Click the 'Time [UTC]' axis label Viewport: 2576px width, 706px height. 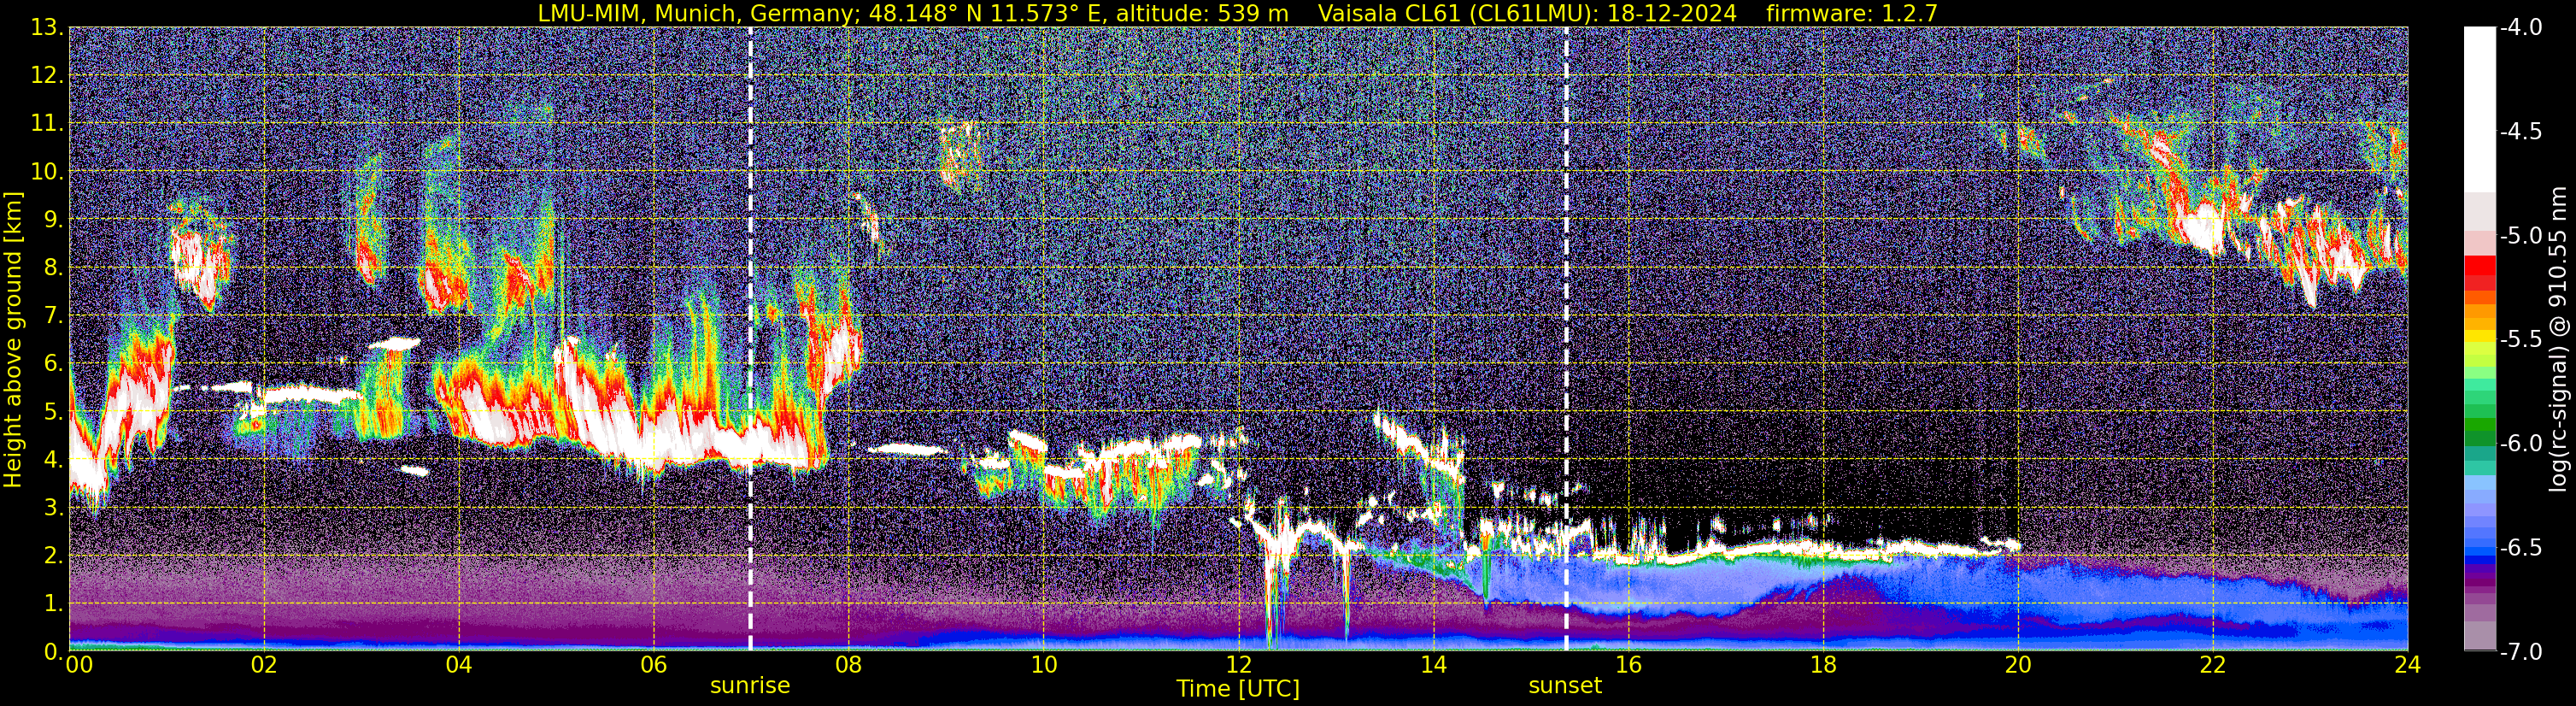[x=1238, y=689]
